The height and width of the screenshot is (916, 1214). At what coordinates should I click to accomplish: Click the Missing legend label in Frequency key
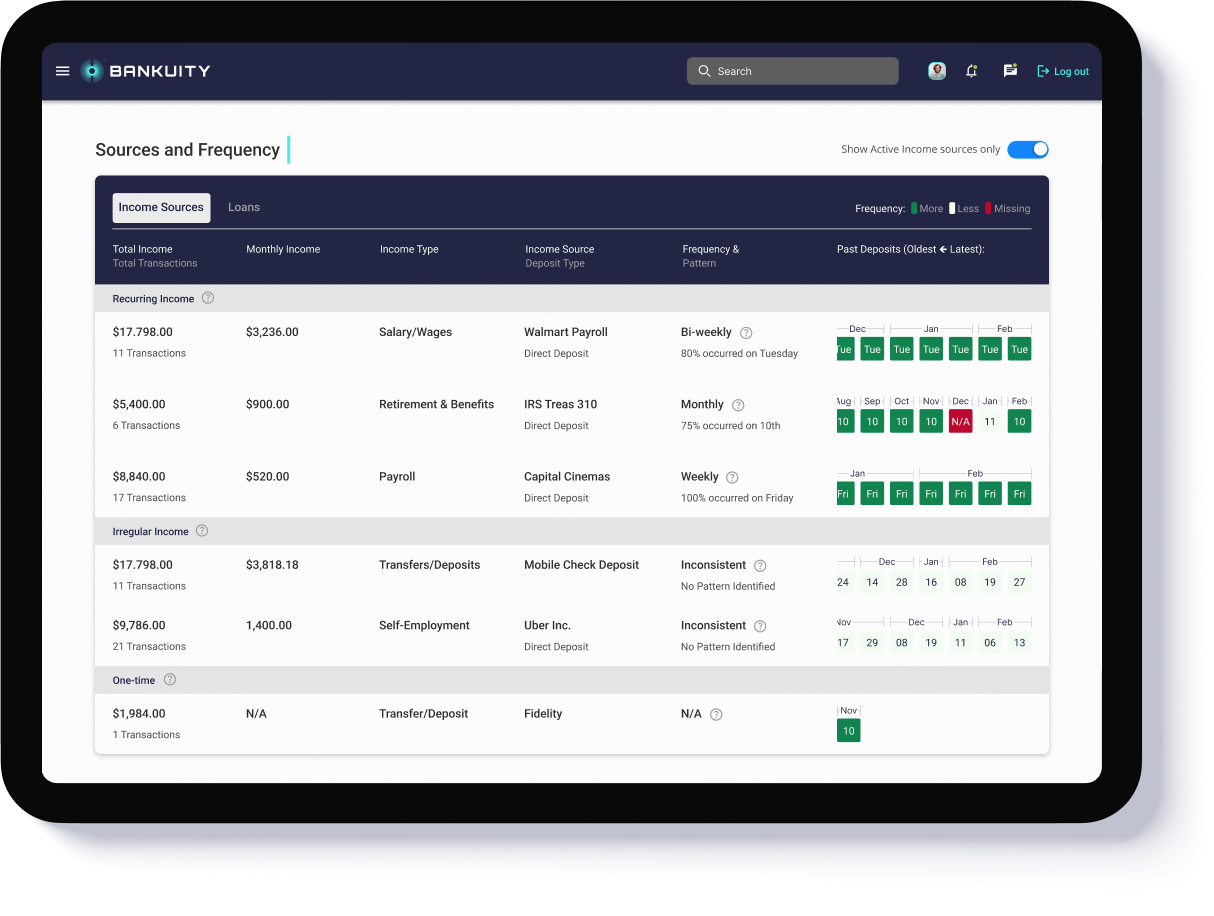pyautogui.click(x=1010, y=208)
